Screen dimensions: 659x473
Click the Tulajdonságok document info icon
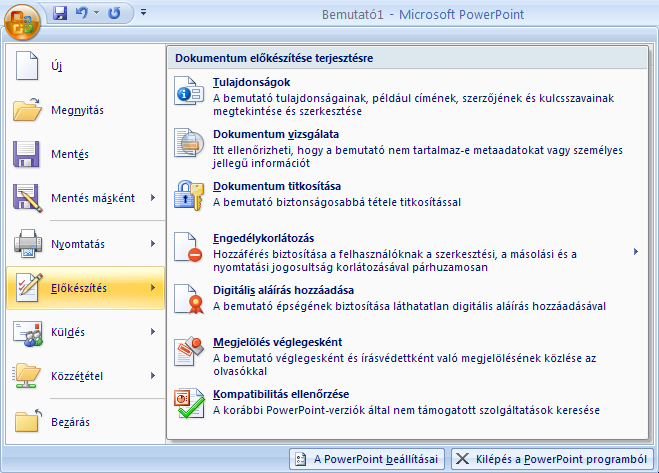click(x=189, y=90)
